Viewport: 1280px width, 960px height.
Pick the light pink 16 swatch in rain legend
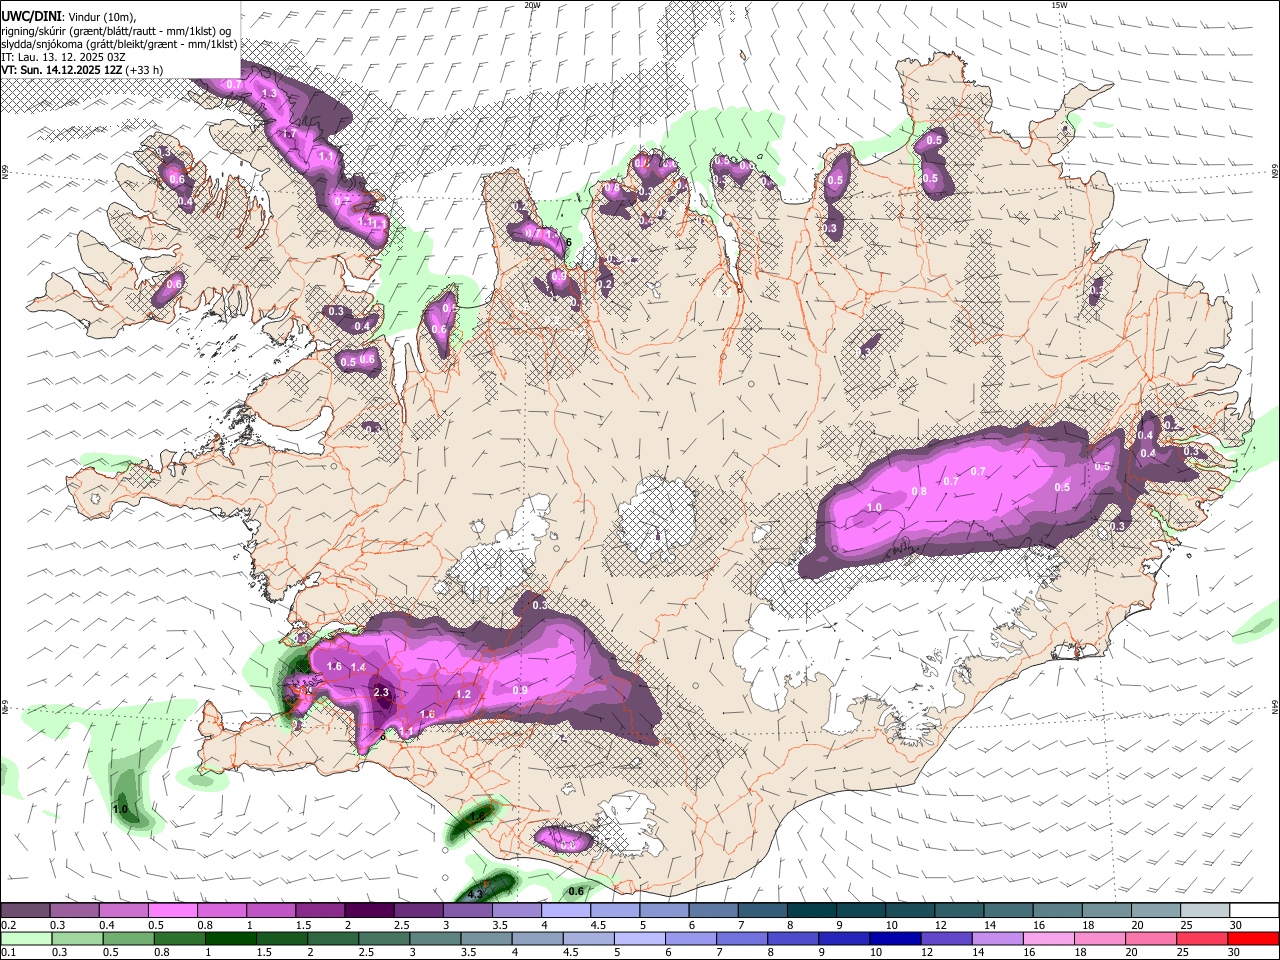[x=1048, y=938]
